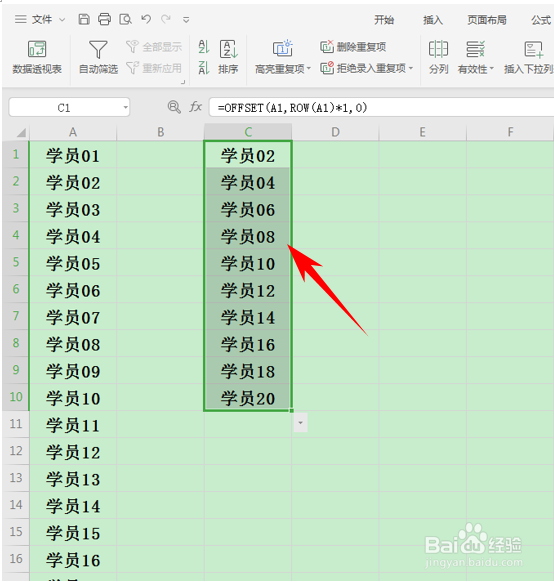Click cell A16 containing 学员16
The image size is (554, 582).
[x=73, y=559]
